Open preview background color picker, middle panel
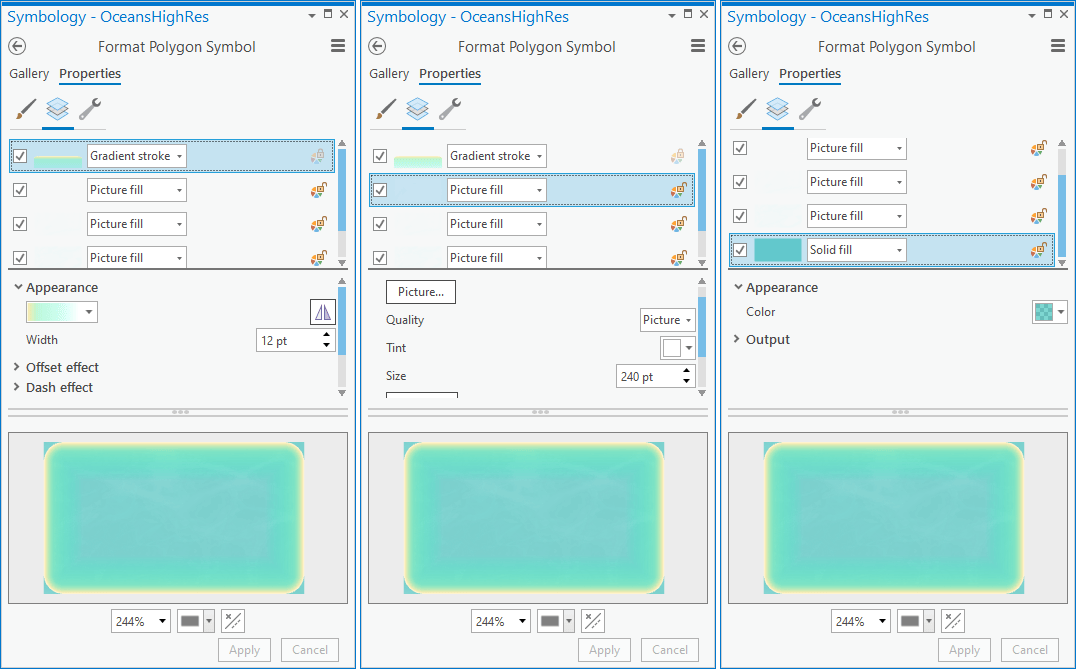 click(556, 621)
